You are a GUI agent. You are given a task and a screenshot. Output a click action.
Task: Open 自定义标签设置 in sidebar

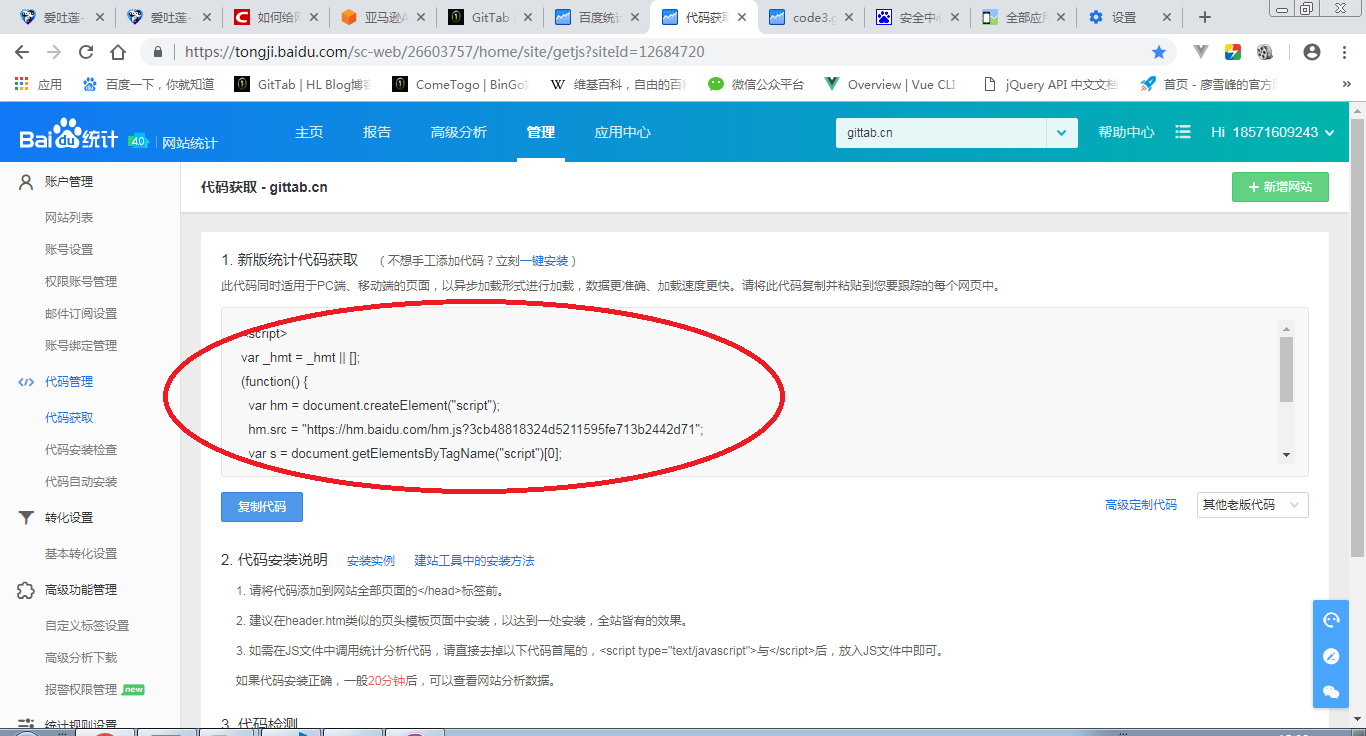(87, 625)
